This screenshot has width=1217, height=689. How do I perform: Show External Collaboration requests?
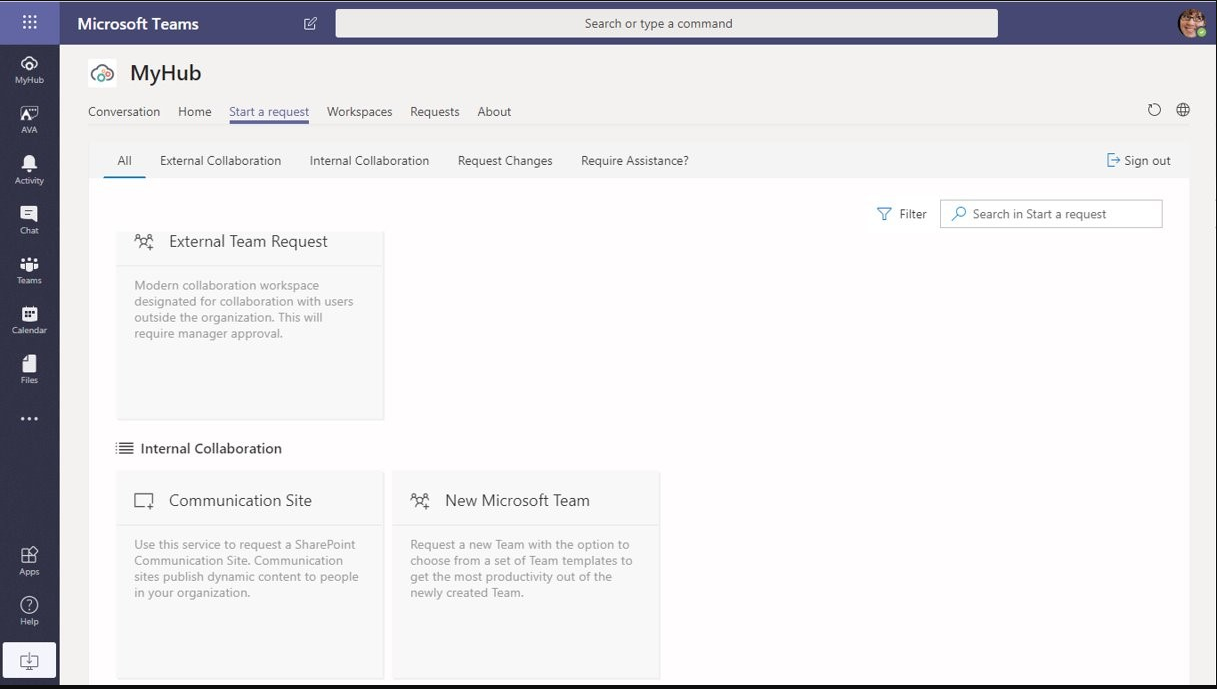click(x=220, y=160)
